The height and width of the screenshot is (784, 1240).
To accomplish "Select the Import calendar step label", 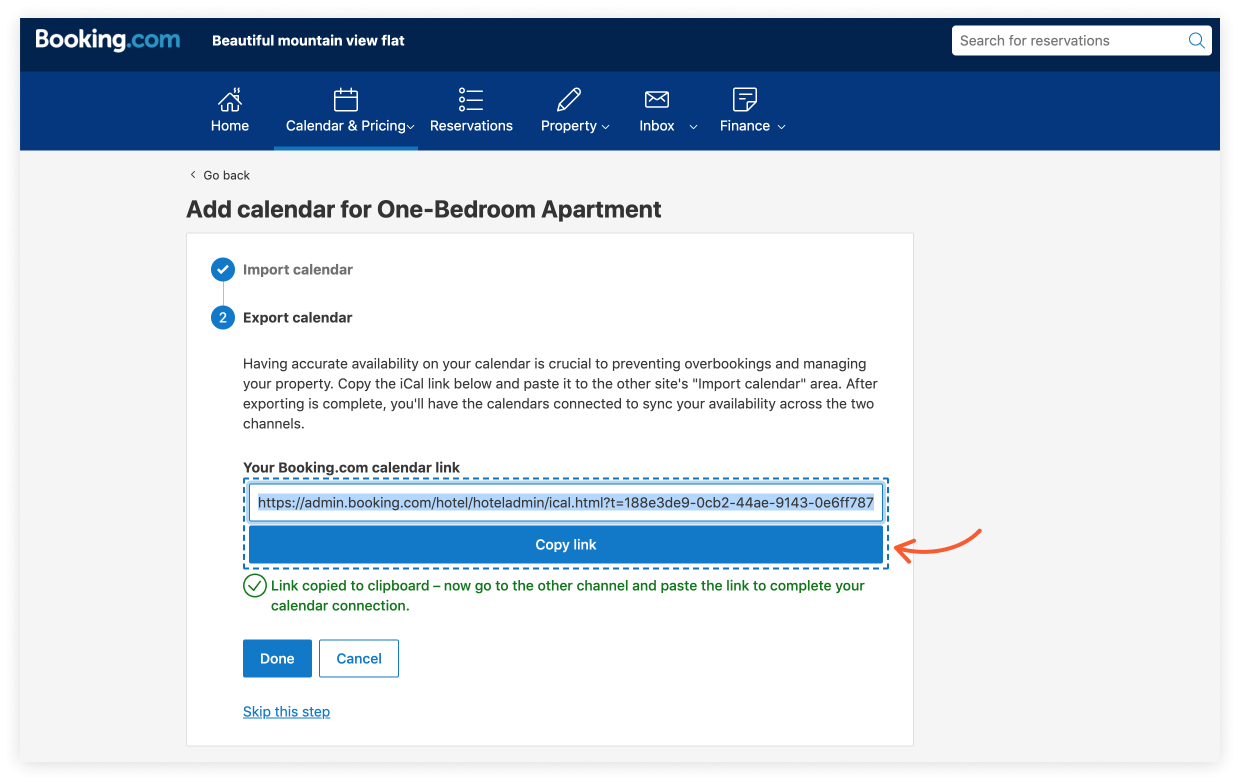I will click(298, 270).
